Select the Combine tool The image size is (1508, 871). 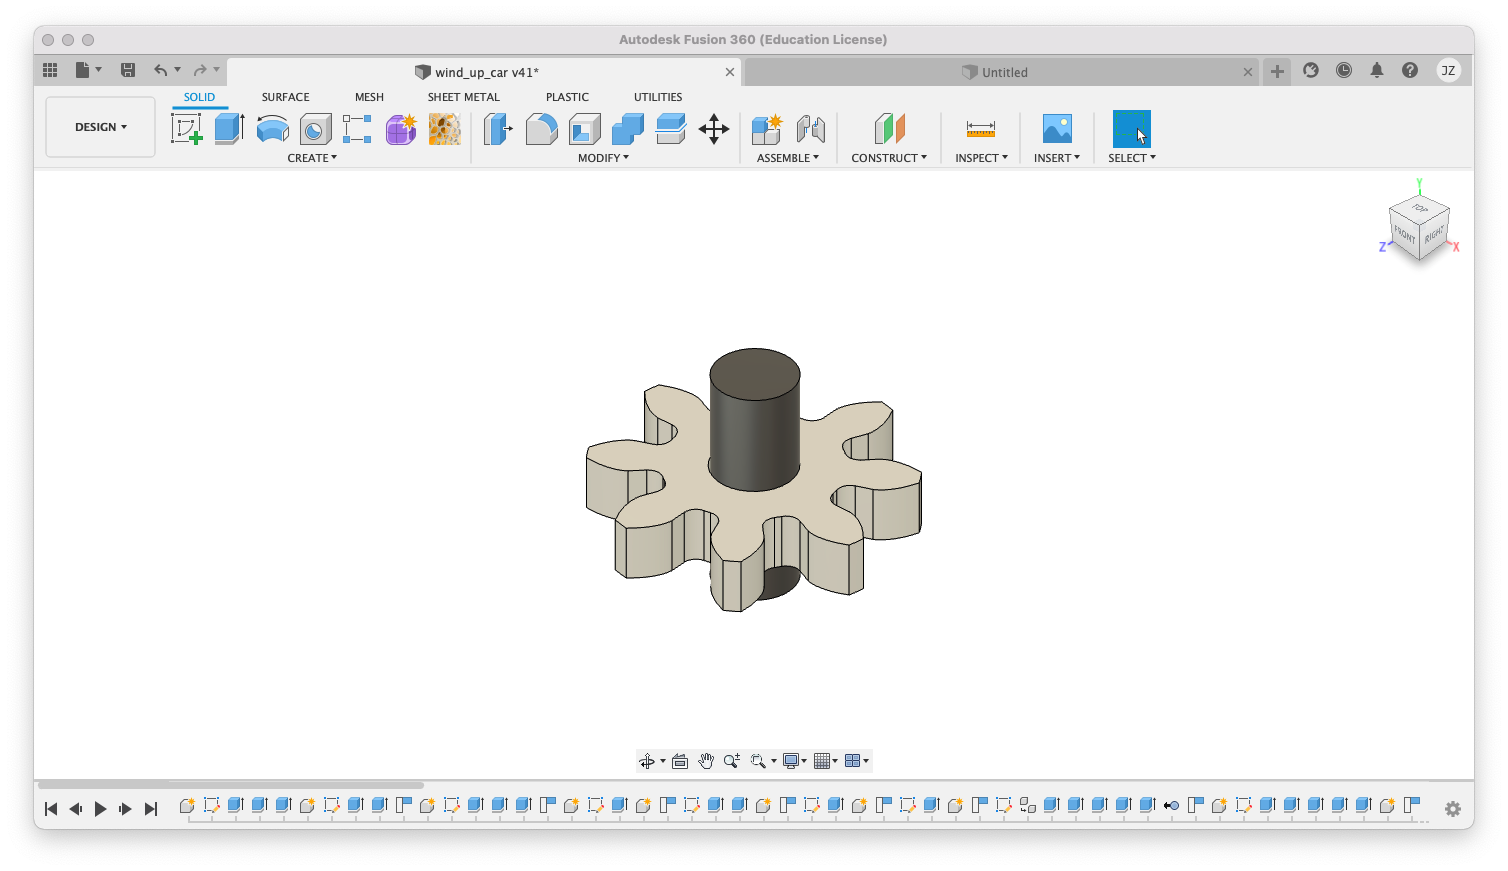click(x=628, y=129)
